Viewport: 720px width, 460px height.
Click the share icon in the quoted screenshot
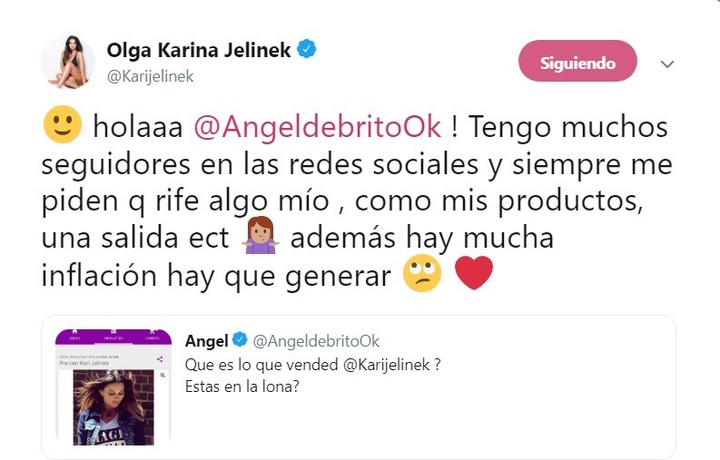point(160,359)
